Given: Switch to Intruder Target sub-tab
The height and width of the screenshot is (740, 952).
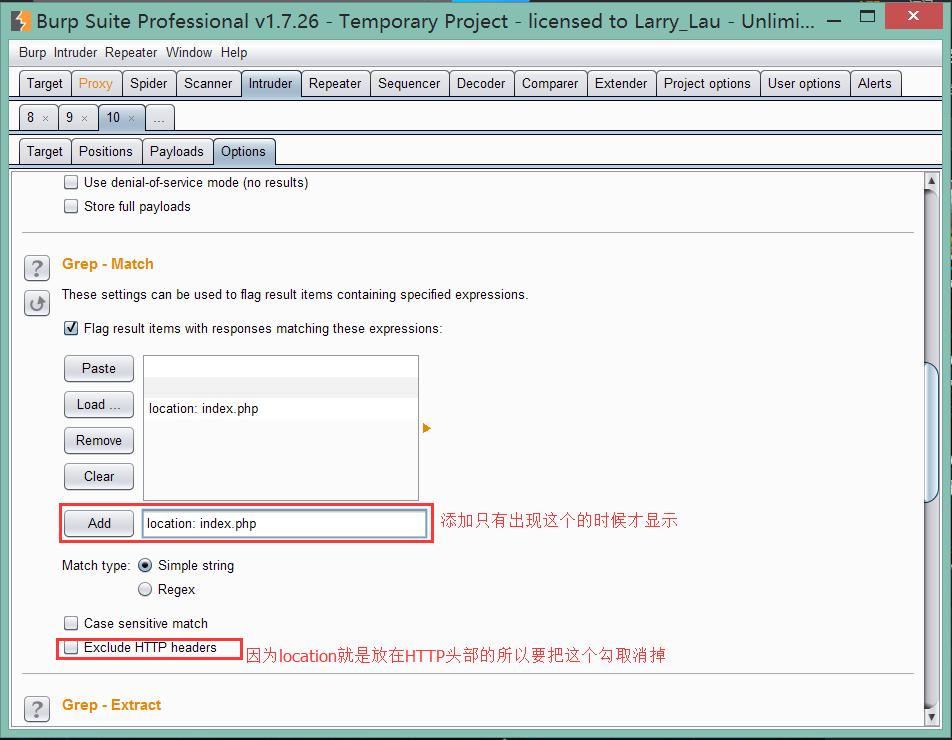Looking at the screenshot, I should (44, 152).
